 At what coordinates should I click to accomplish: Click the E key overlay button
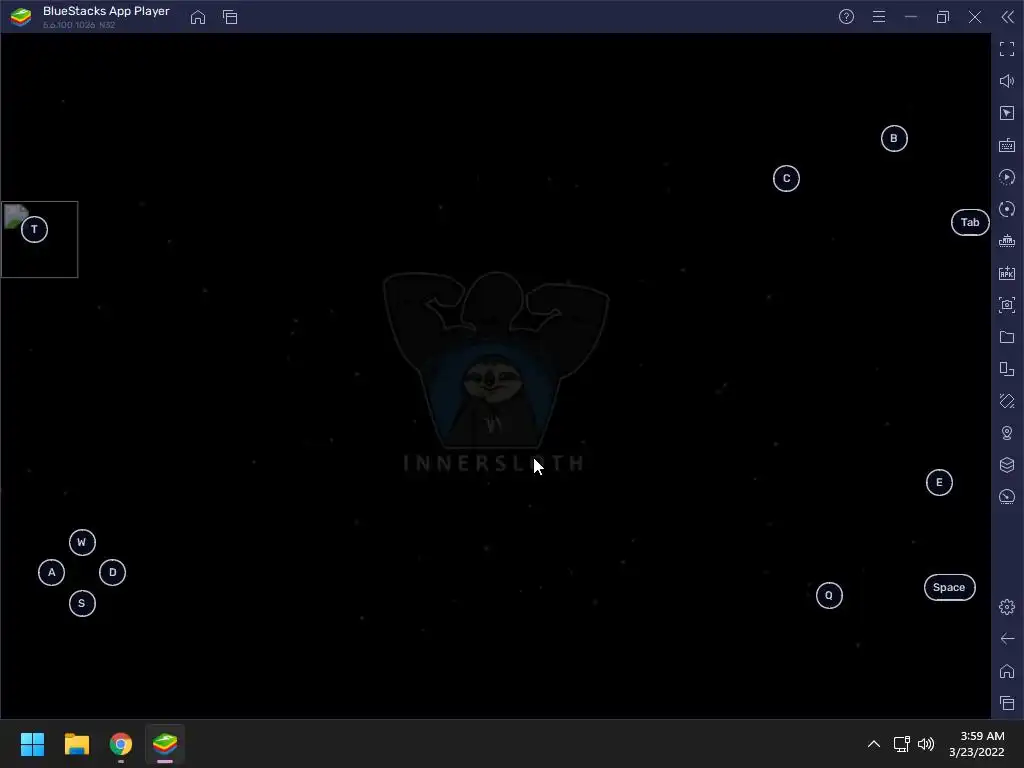tap(939, 483)
